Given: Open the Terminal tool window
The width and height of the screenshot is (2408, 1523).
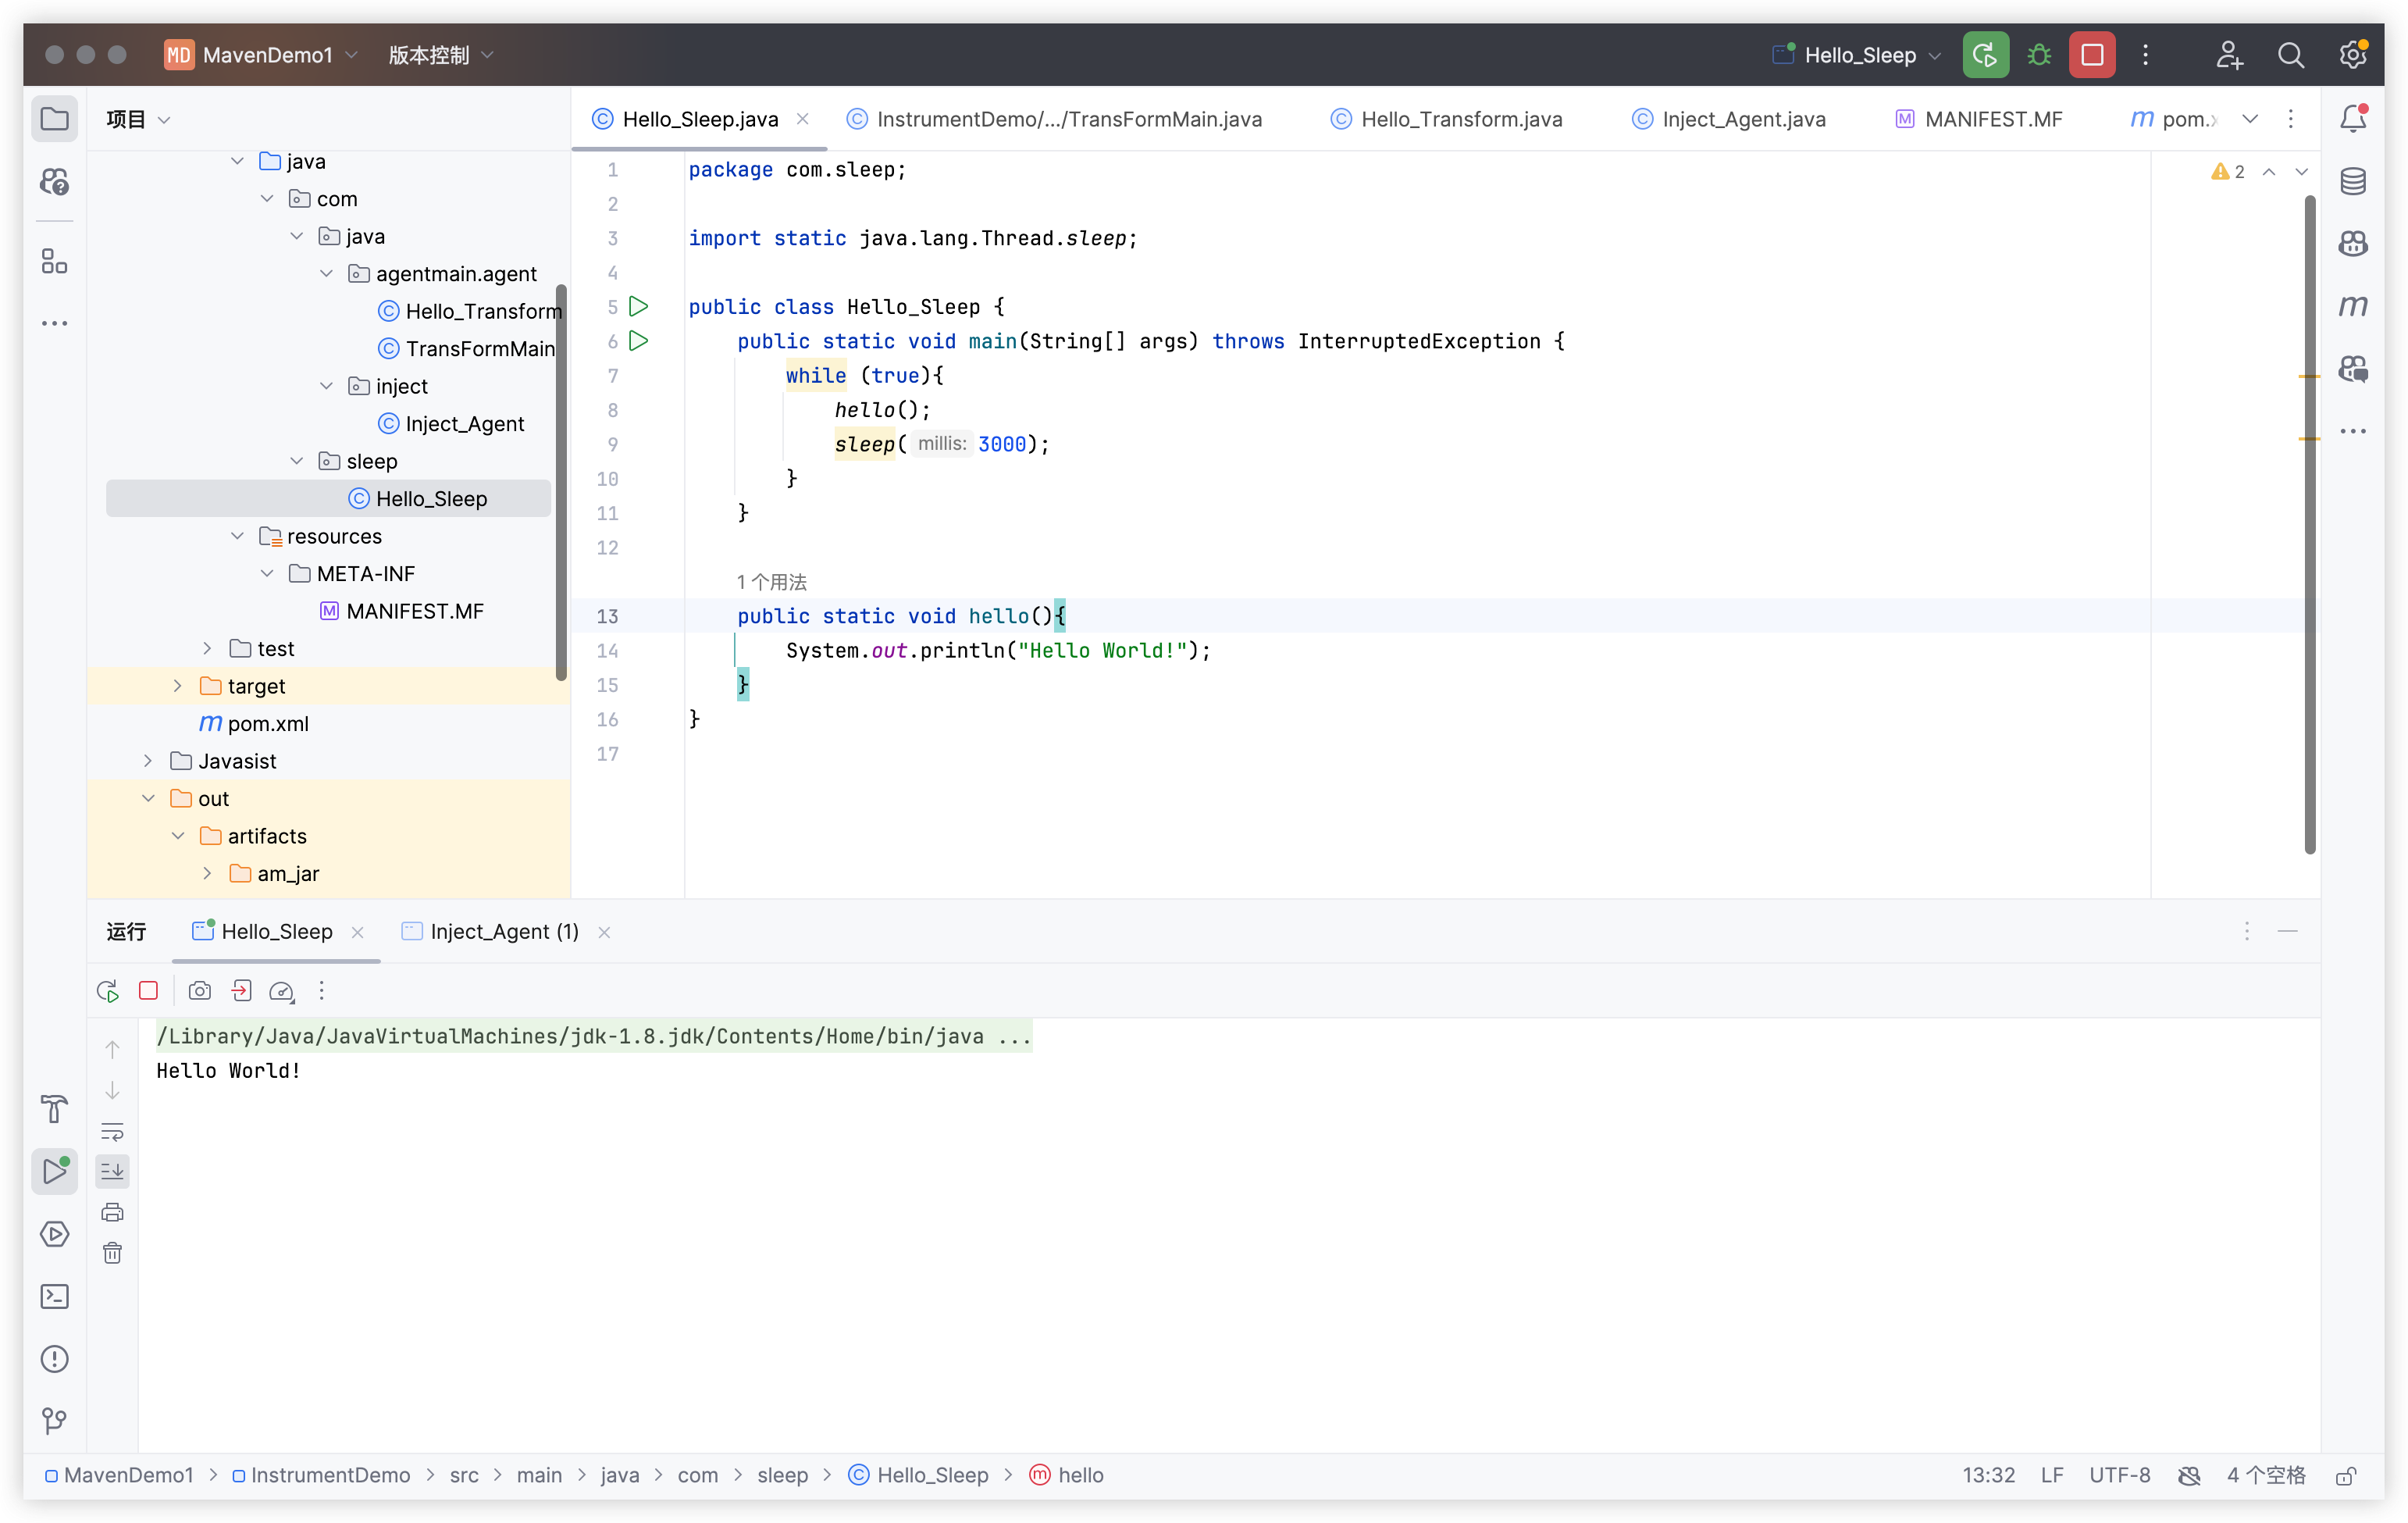Looking at the screenshot, I should [x=55, y=1296].
